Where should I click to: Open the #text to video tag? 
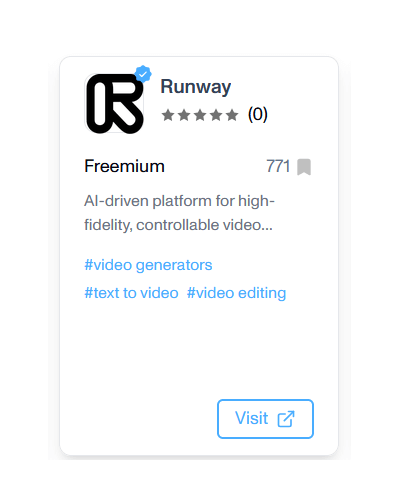click(131, 293)
